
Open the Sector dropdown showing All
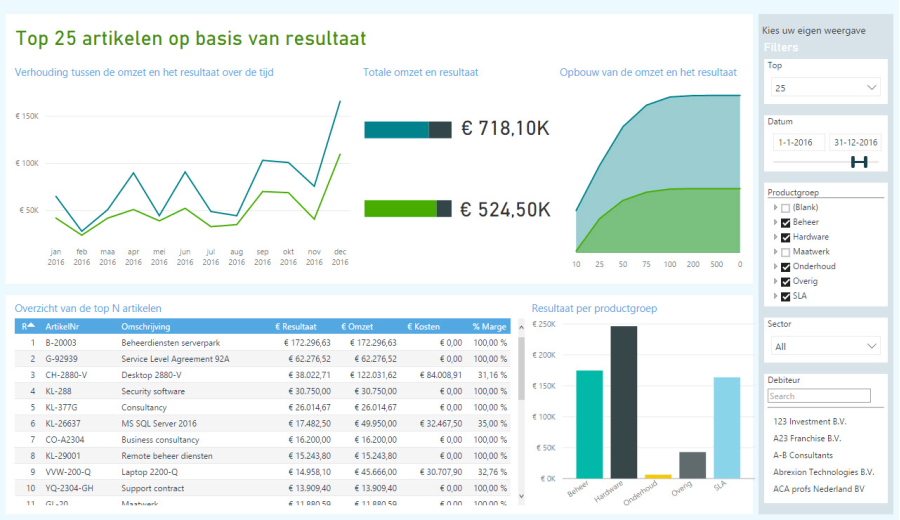[x=824, y=346]
